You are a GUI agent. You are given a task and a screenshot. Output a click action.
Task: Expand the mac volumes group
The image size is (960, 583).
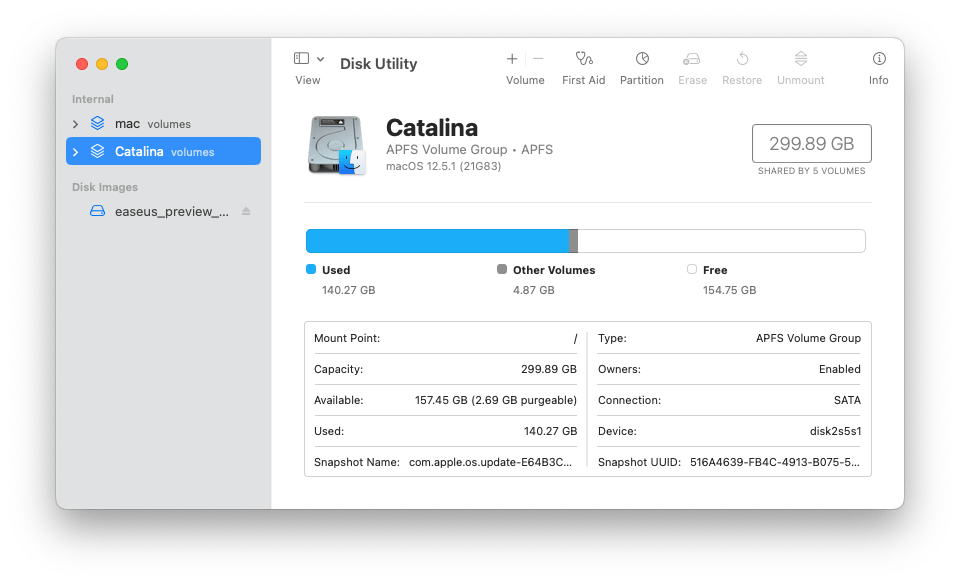(x=75, y=123)
